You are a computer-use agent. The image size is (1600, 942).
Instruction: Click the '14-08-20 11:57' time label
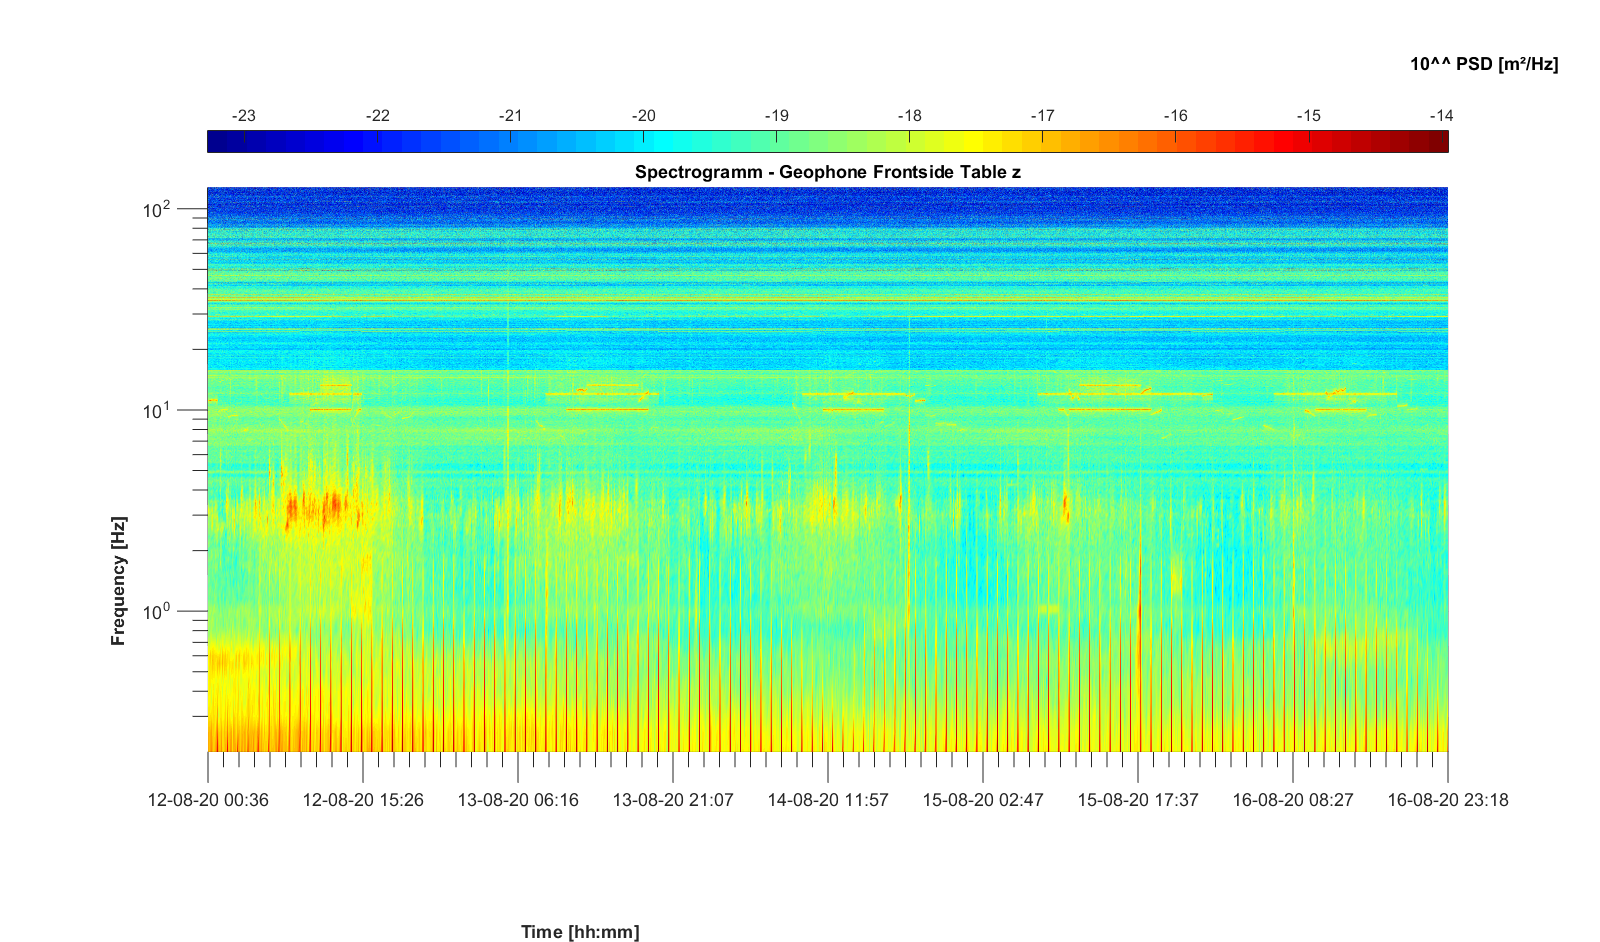pyautogui.click(x=828, y=800)
